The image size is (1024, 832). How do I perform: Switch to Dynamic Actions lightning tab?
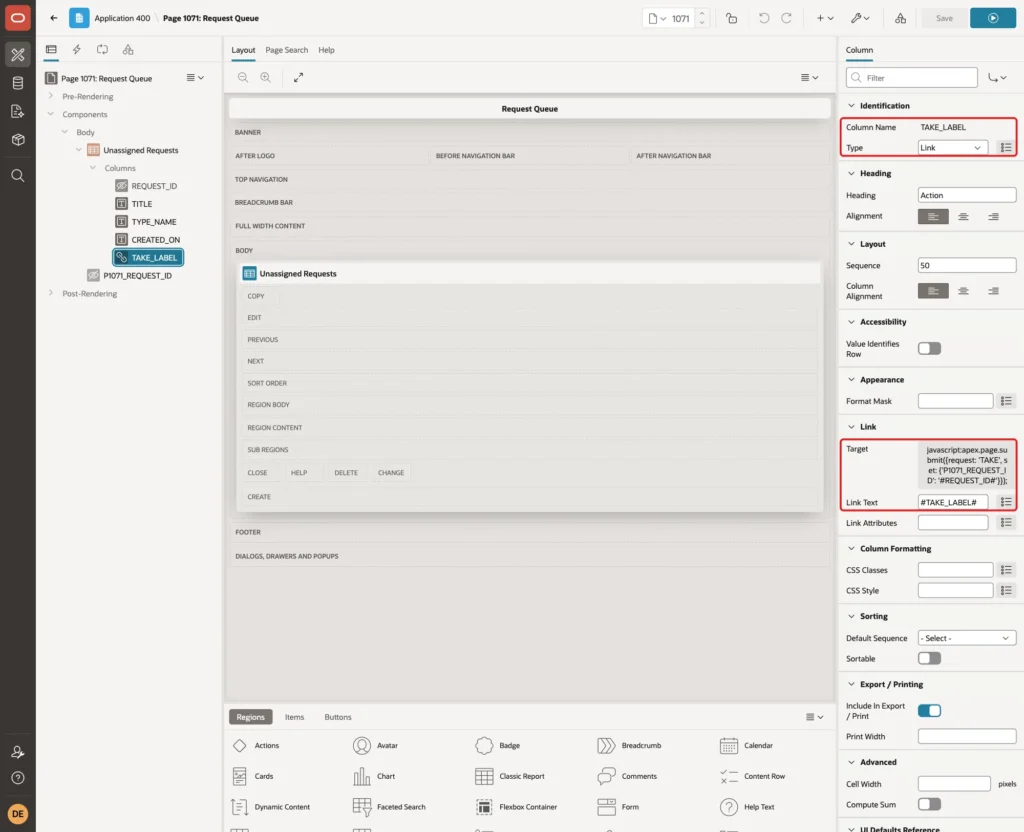(76, 50)
